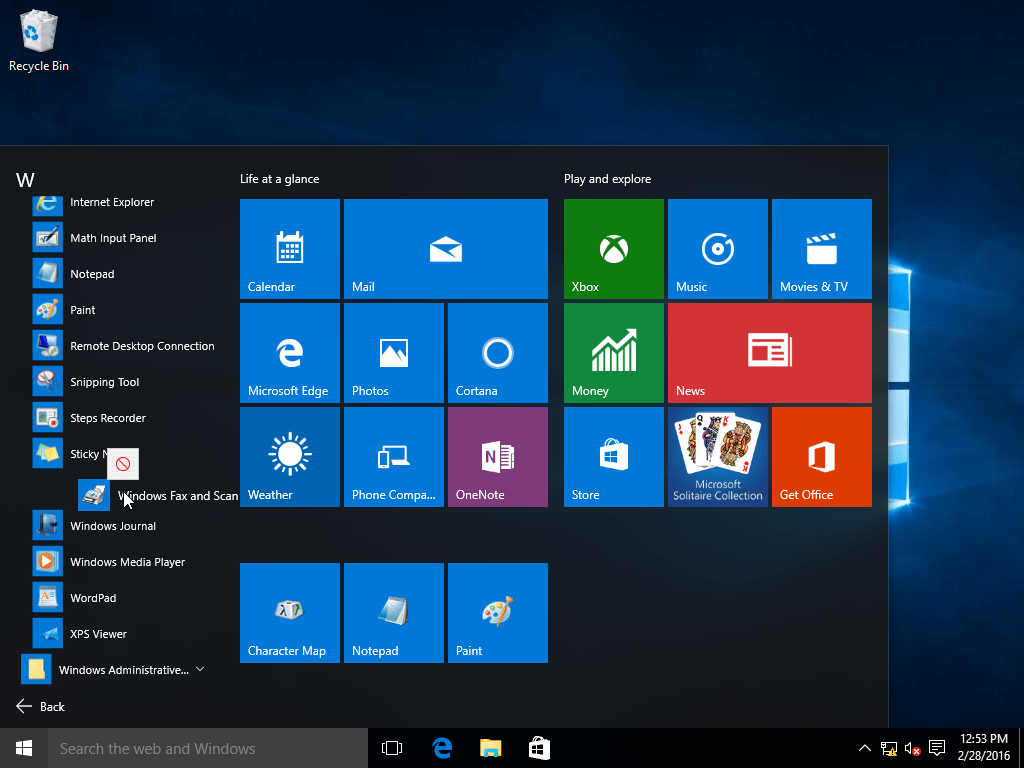The width and height of the screenshot is (1024, 768).
Task: Launch Remote Desktop Connection
Action: point(124,345)
